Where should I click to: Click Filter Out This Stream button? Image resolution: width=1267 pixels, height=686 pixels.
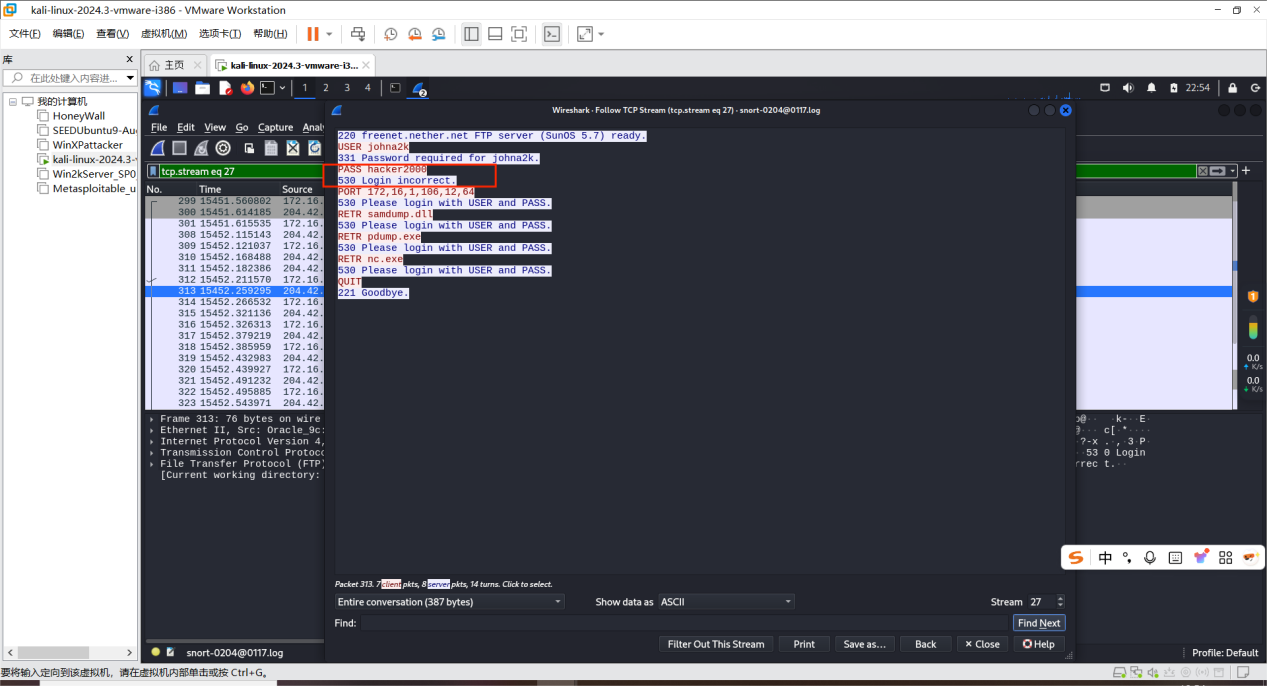point(715,644)
